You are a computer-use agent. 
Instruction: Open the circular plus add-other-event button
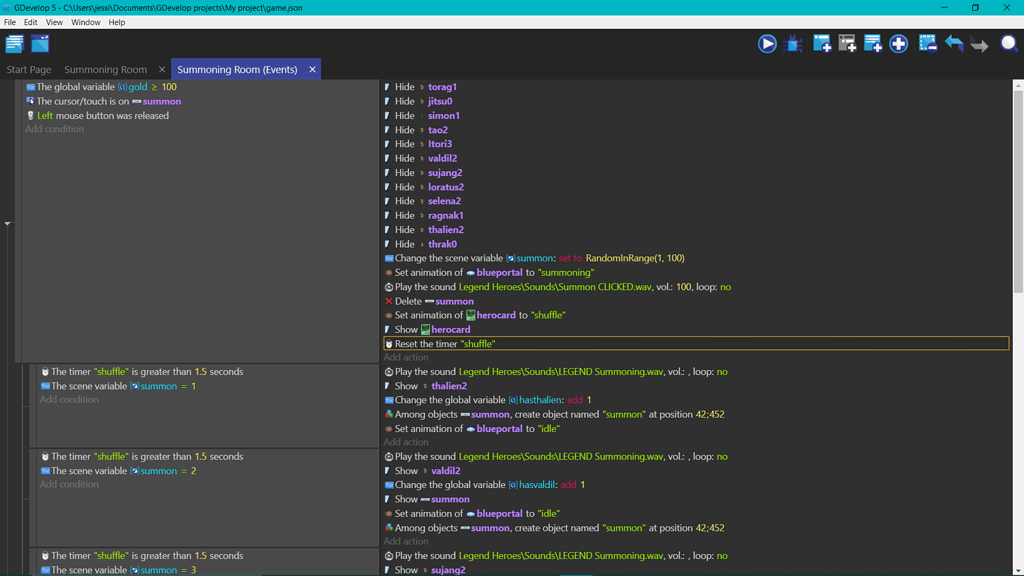[x=899, y=43]
